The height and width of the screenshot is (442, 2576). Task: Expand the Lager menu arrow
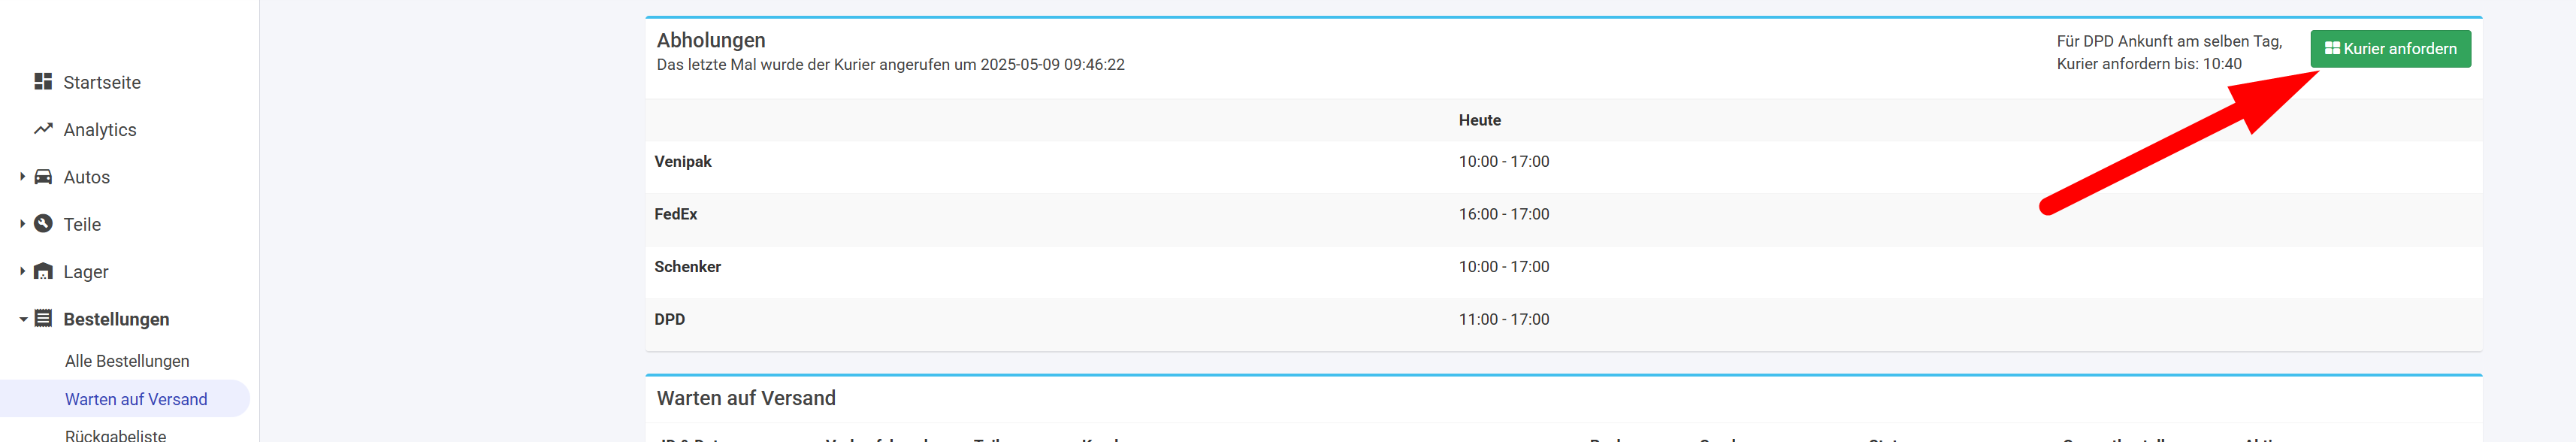[x=22, y=271]
